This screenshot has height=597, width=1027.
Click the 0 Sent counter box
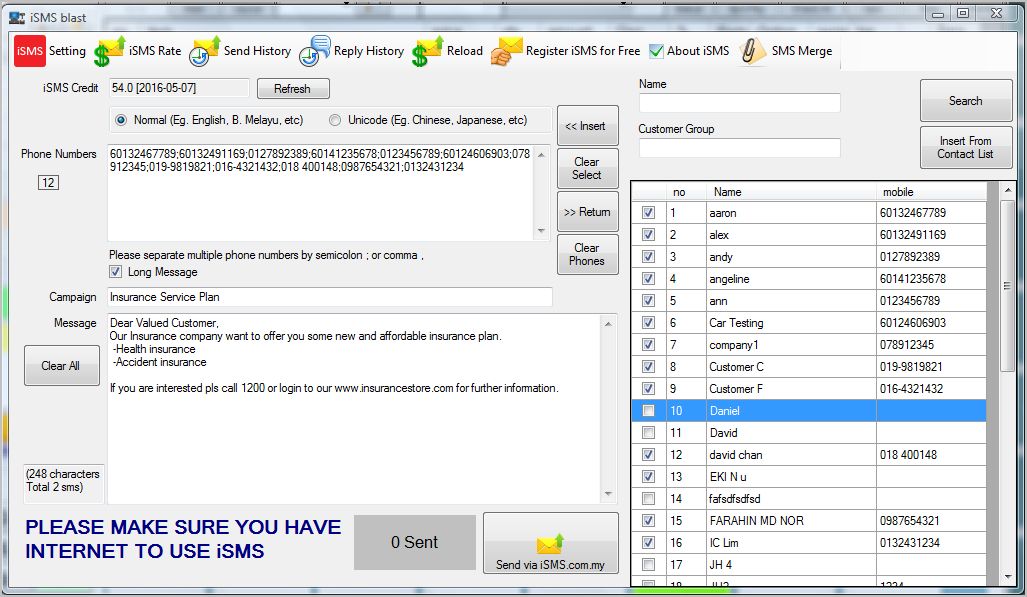point(415,542)
